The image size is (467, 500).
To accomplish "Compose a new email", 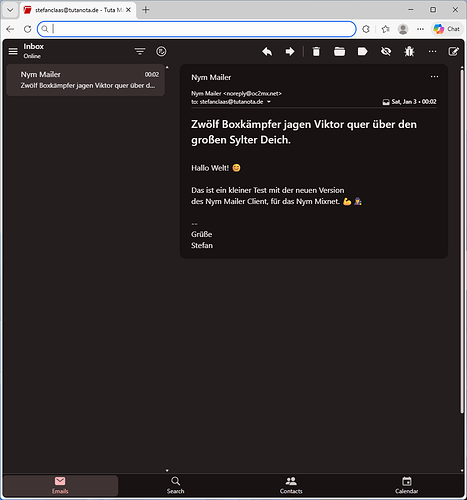I will pos(453,51).
